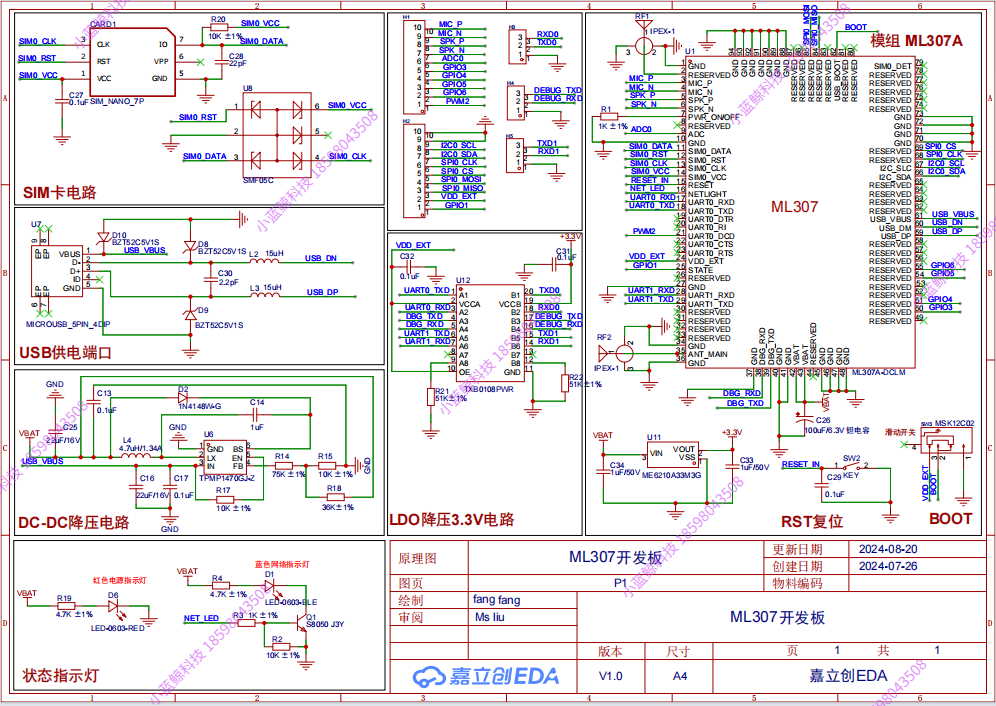
Task: Select the ML307开发板 title text
Action: point(614,557)
